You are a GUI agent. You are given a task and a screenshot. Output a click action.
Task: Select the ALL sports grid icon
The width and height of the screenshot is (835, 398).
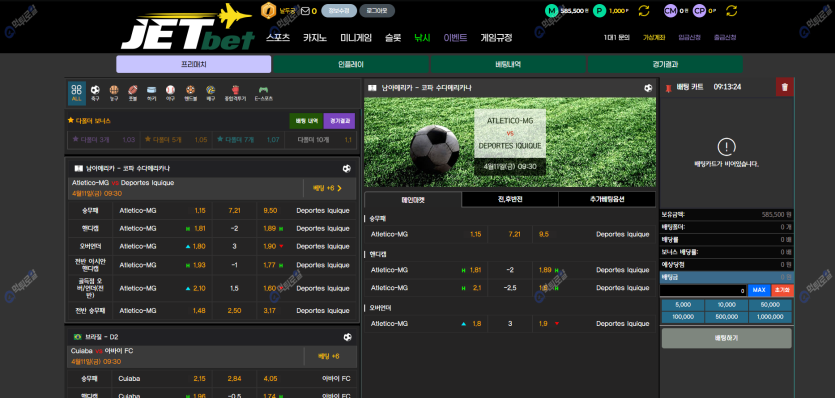[x=77, y=93]
